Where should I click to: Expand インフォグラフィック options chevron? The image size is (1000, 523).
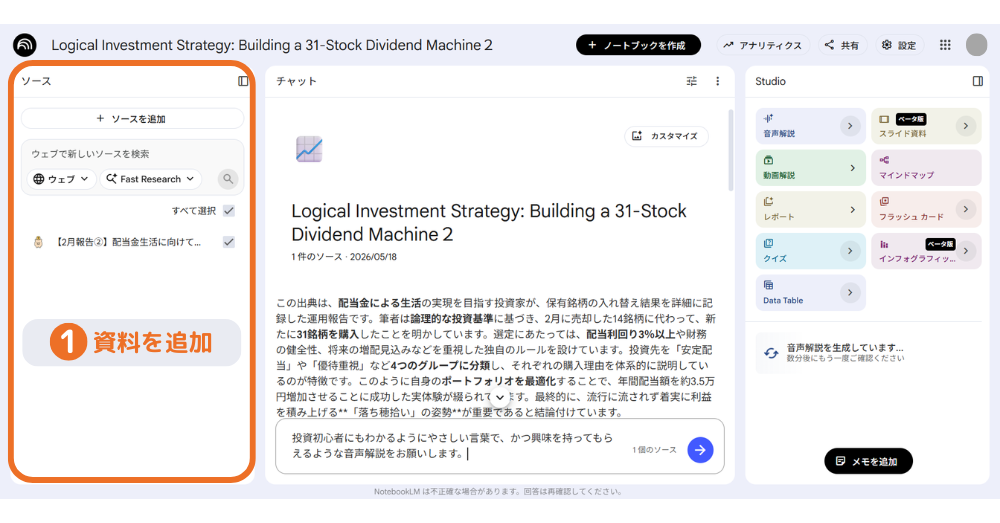coord(966,251)
